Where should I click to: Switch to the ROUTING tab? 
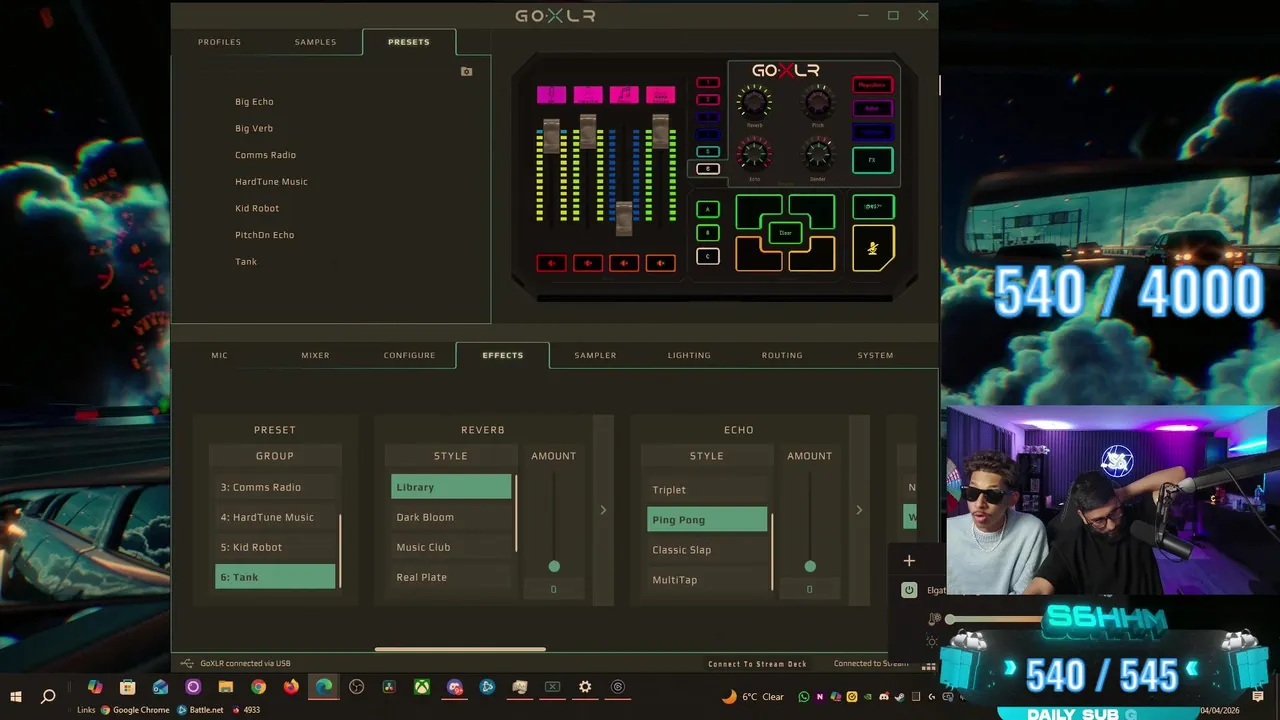click(x=782, y=355)
